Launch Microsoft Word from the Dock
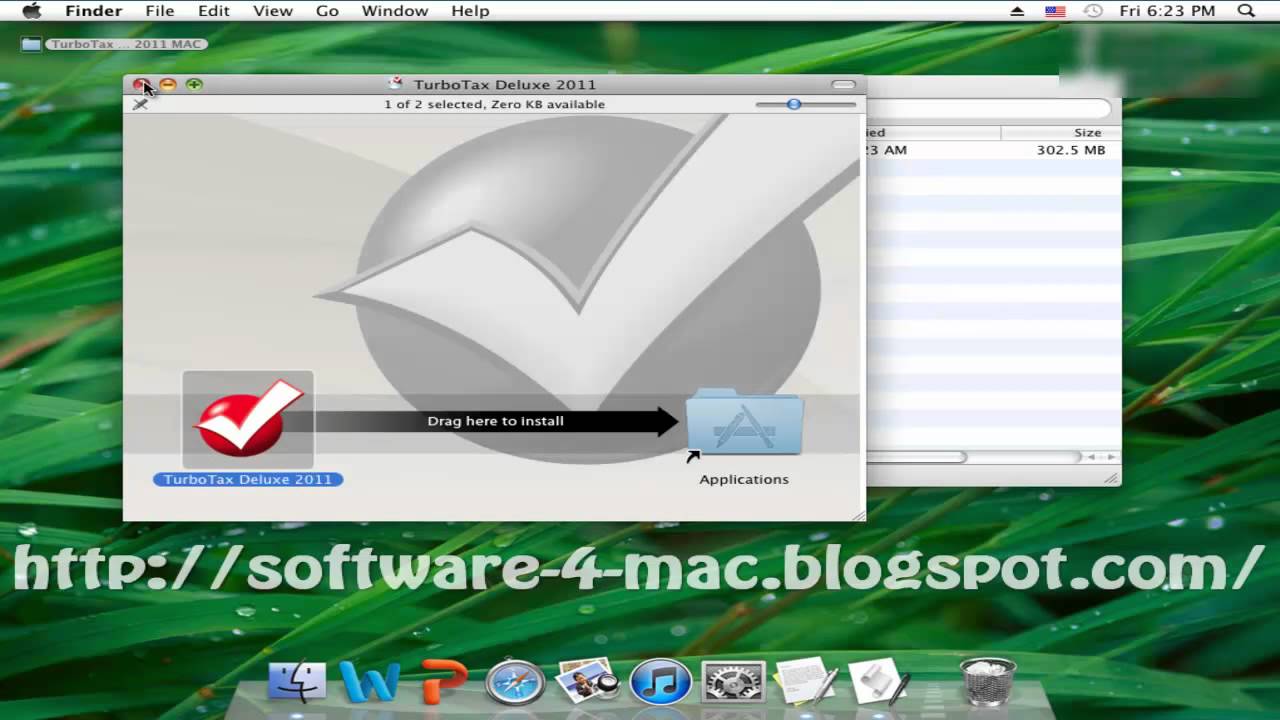The height and width of the screenshot is (720, 1280). (x=368, y=682)
